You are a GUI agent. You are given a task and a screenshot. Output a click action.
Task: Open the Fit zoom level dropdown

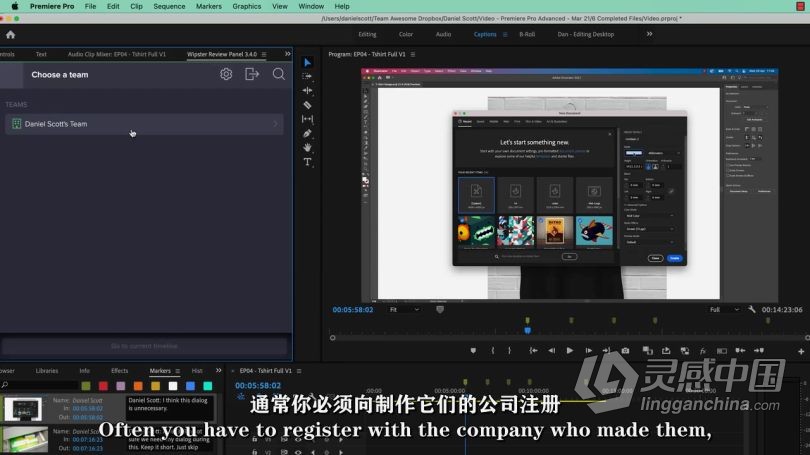click(x=404, y=309)
